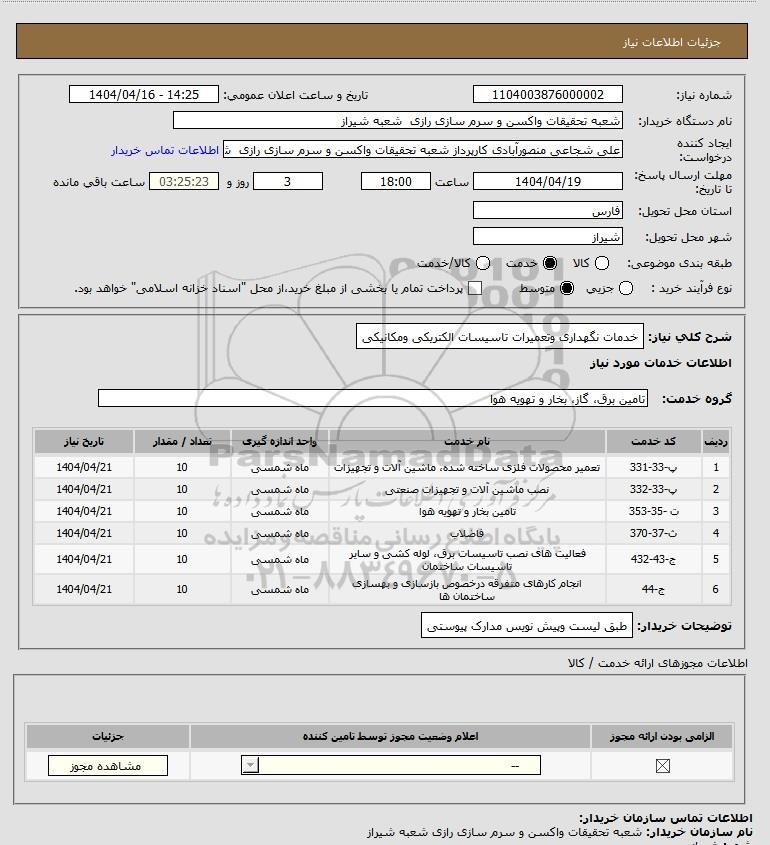
Task: Click the اطلاعات تماس سازمان خریدار heading
Action: click(666, 818)
